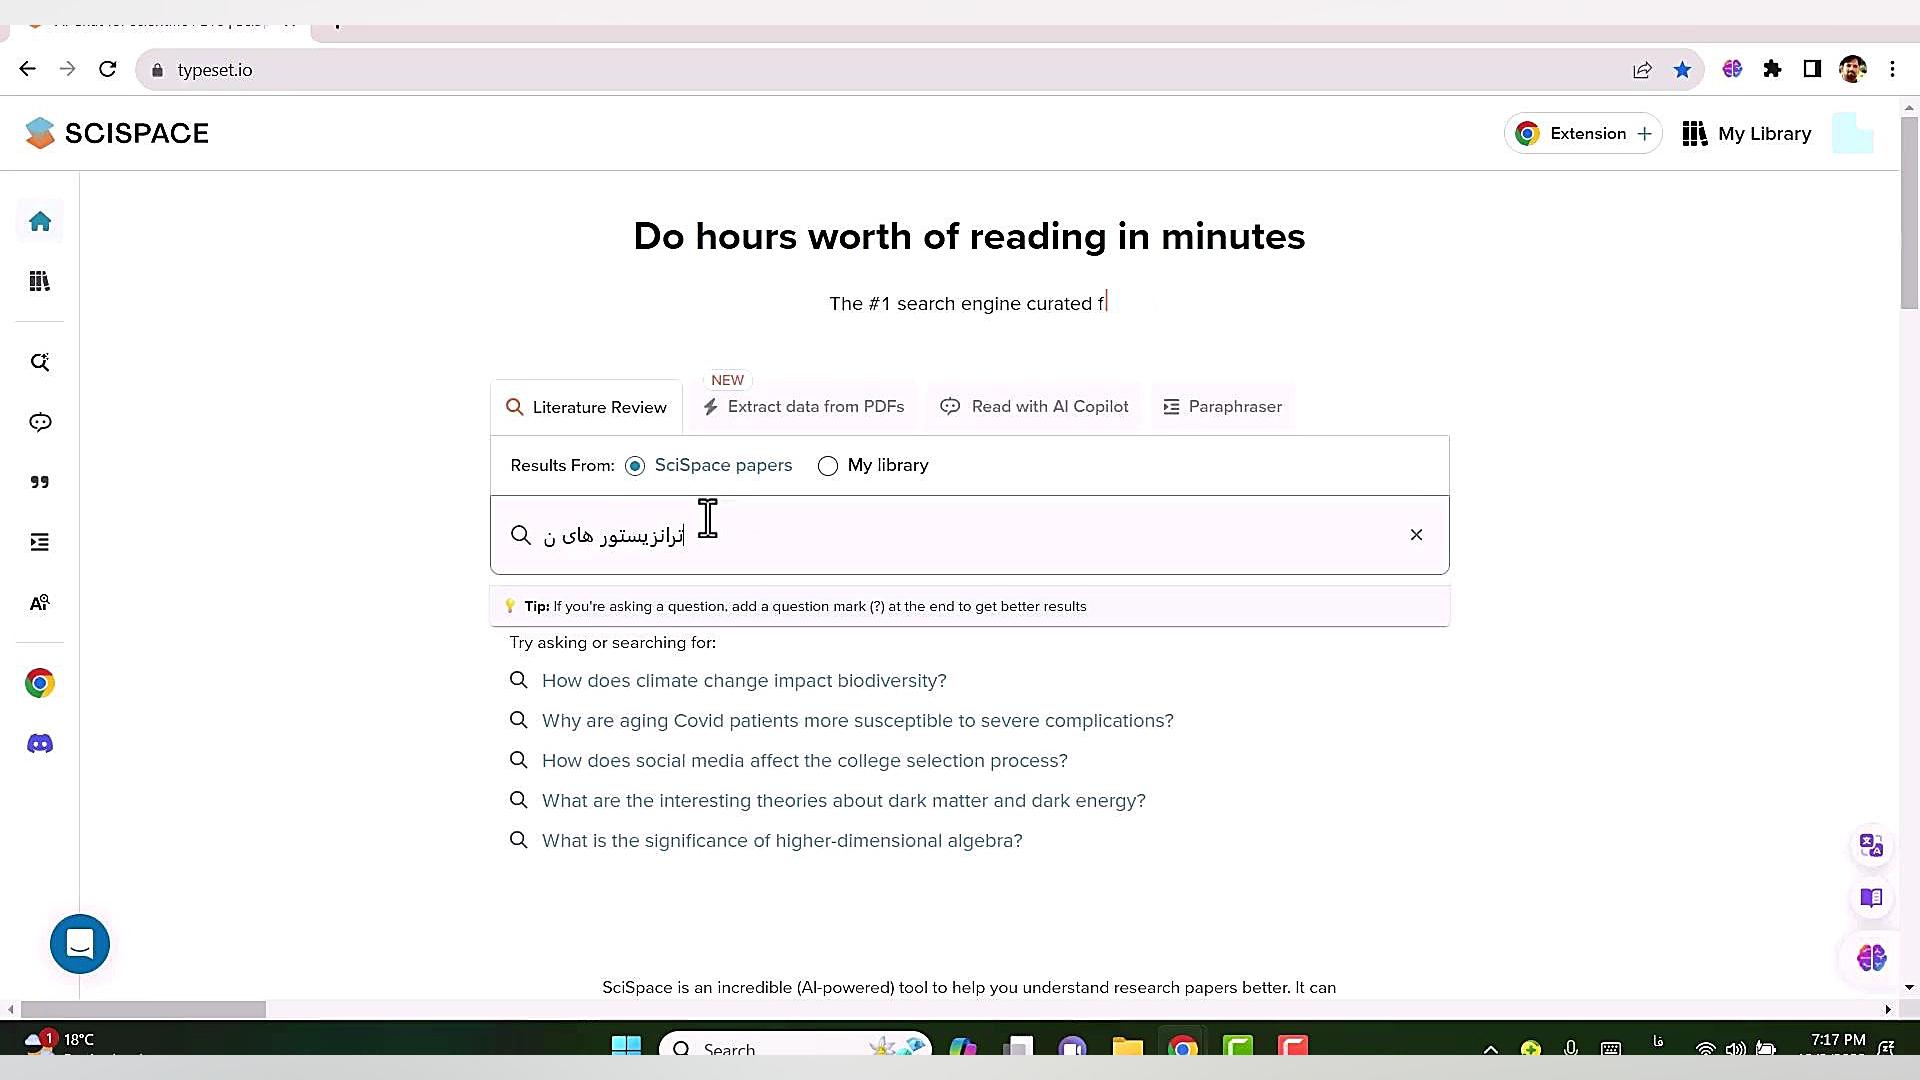Toggle the browser side panel icon
The height and width of the screenshot is (1080, 1920).
[x=1812, y=69]
